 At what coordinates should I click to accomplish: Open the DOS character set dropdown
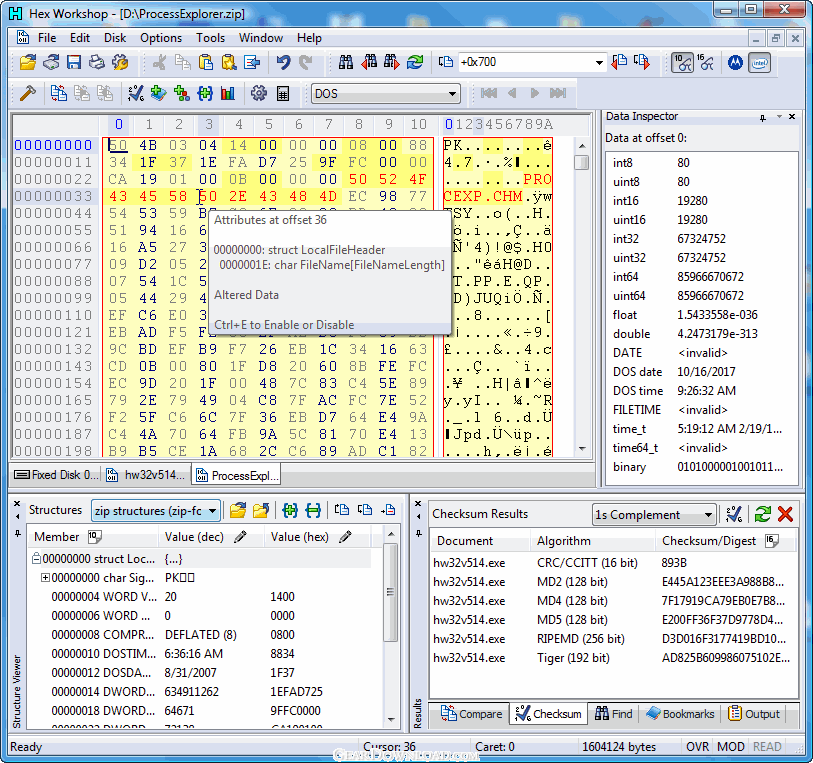coord(452,94)
